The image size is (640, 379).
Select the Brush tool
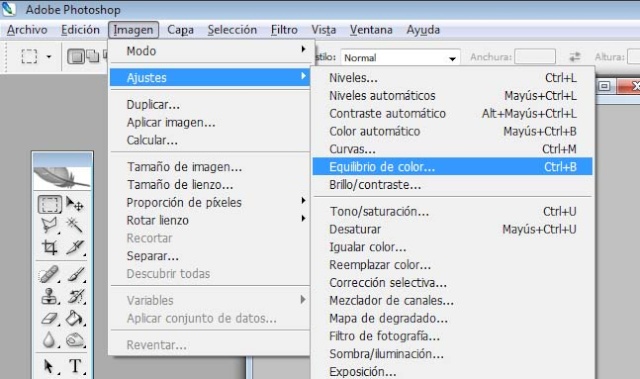76,274
